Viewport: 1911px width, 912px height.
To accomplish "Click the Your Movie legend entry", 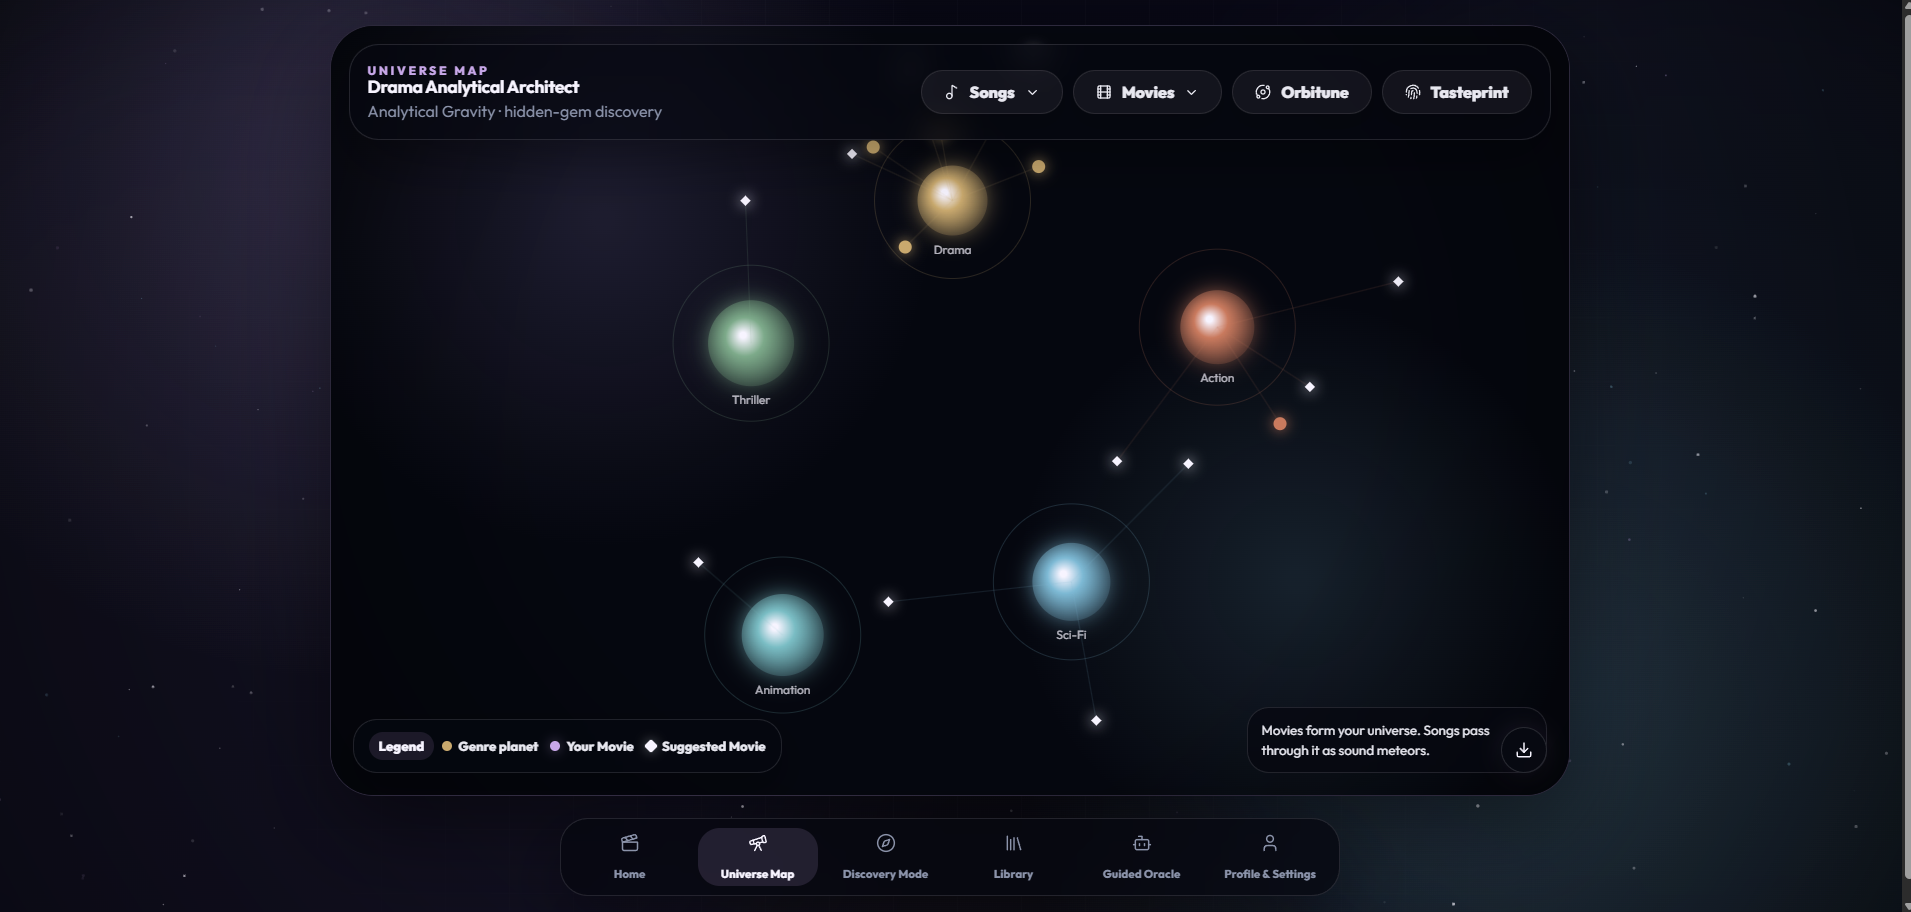I will (592, 746).
